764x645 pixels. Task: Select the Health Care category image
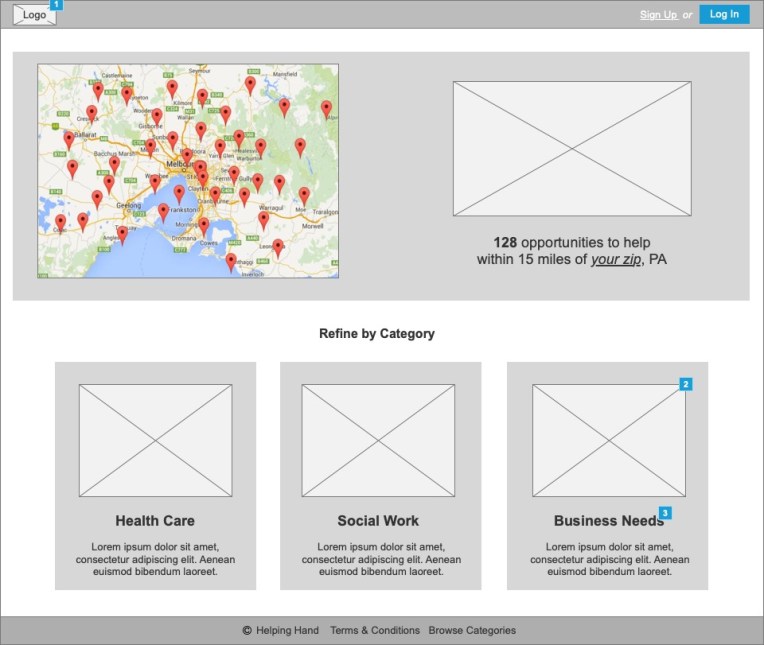[x=155, y=440]
